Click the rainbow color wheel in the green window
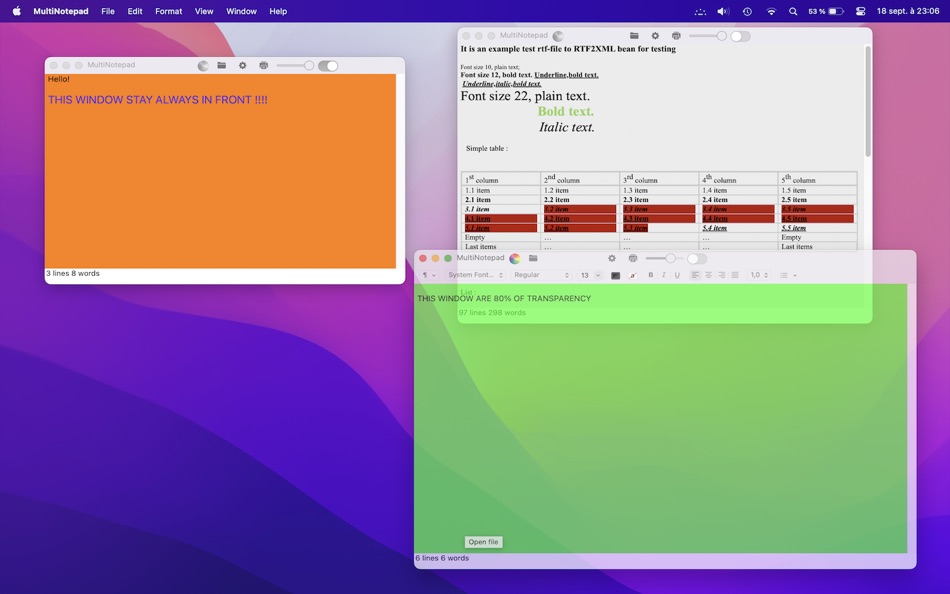The height and width of the screenshot is (594, 950). point(514,259)
